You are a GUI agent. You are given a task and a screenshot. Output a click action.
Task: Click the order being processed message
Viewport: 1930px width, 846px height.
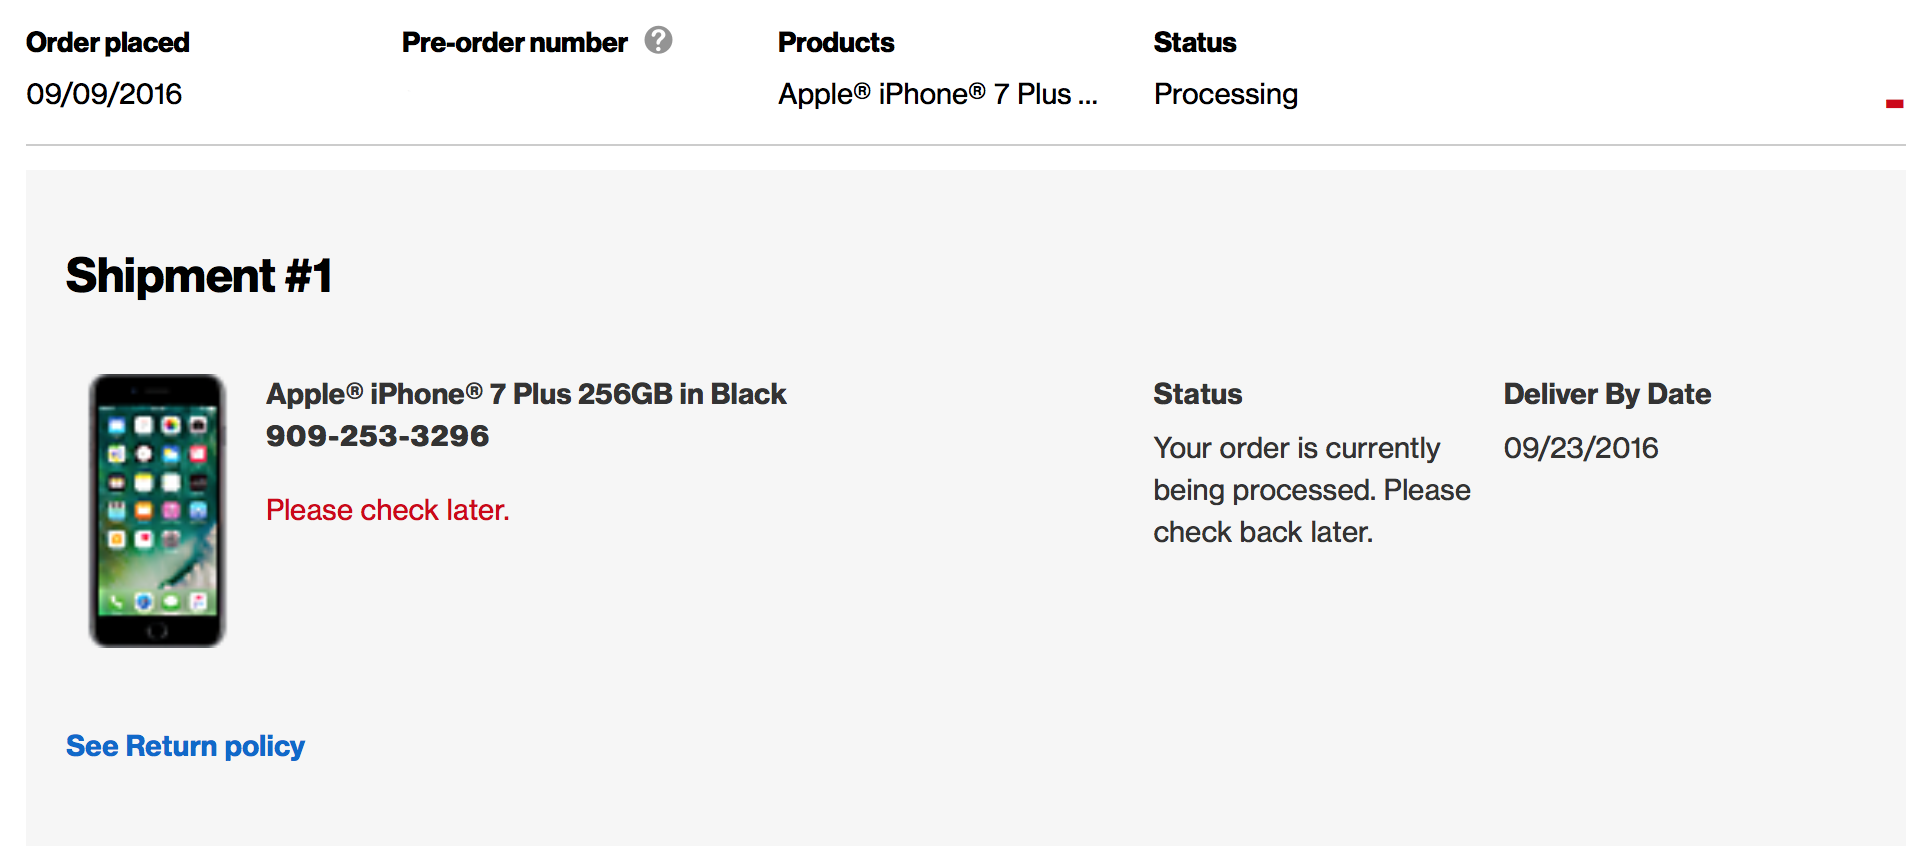pyautogui.click(x=1311, y=490)
